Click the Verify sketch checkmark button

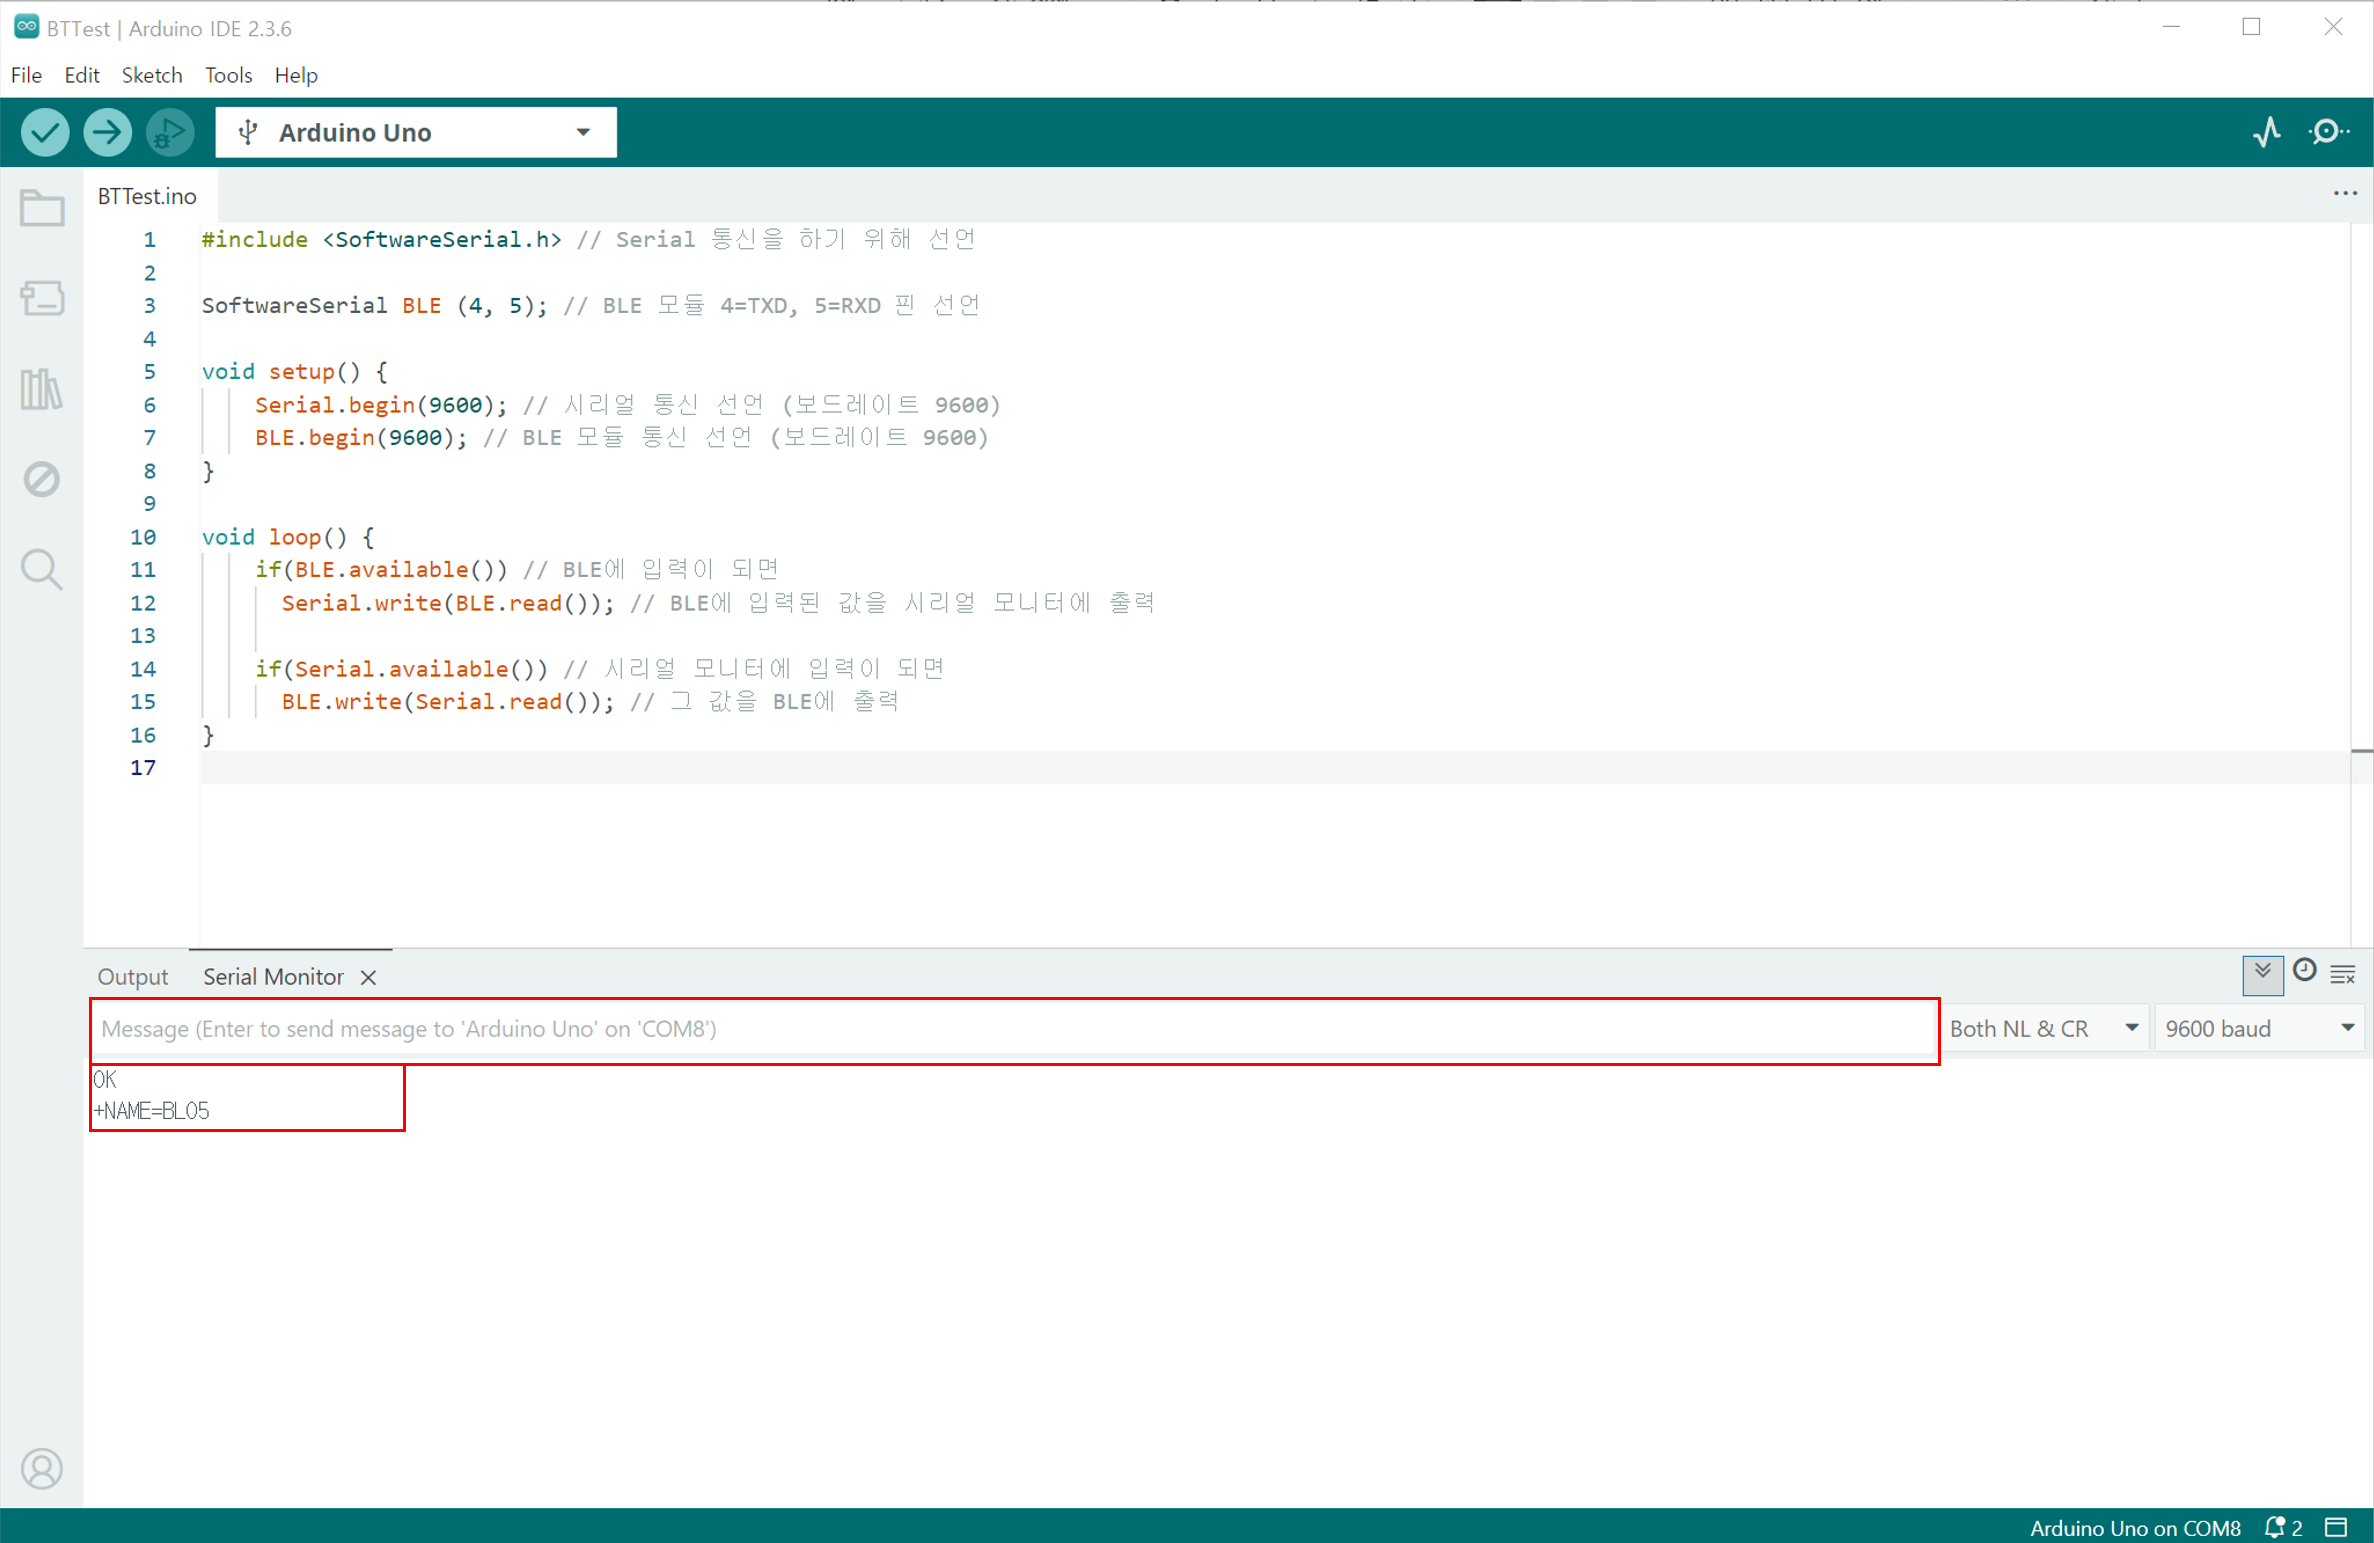click(x=45, y=132)
